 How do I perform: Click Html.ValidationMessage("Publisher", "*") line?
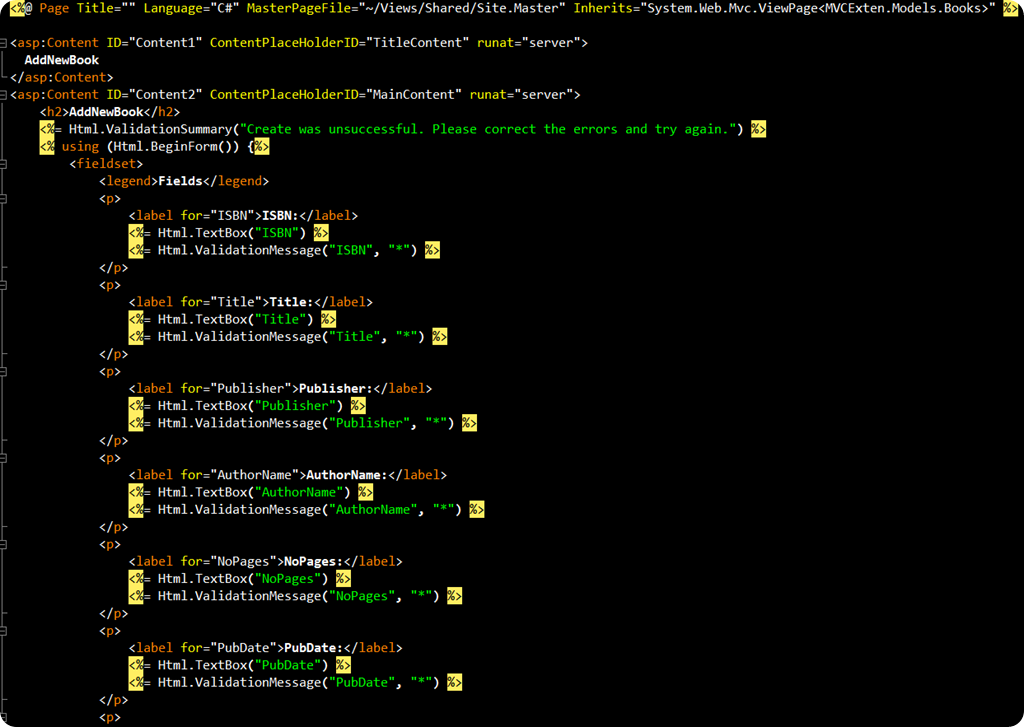[303, 423]
